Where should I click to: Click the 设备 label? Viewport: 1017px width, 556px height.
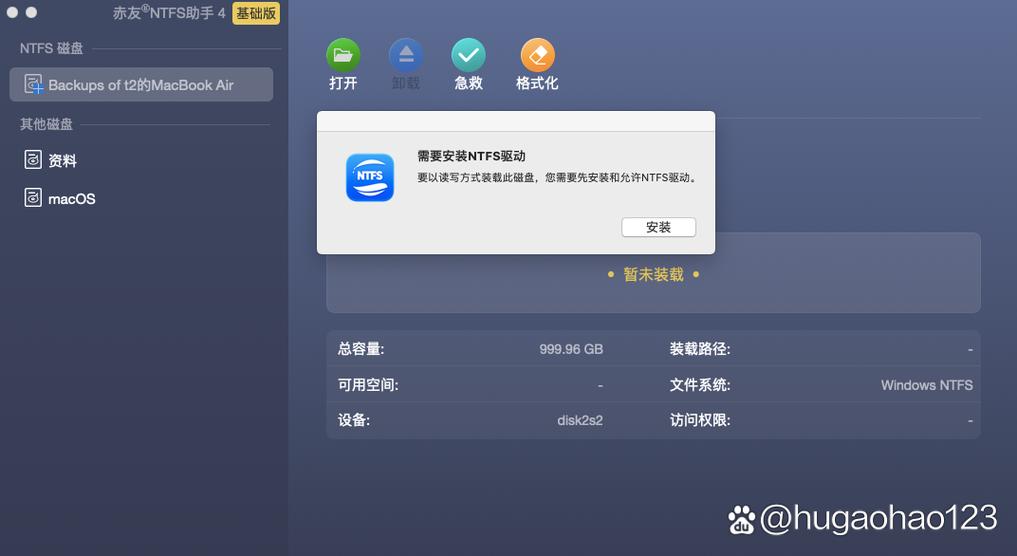tap(353, 420)
